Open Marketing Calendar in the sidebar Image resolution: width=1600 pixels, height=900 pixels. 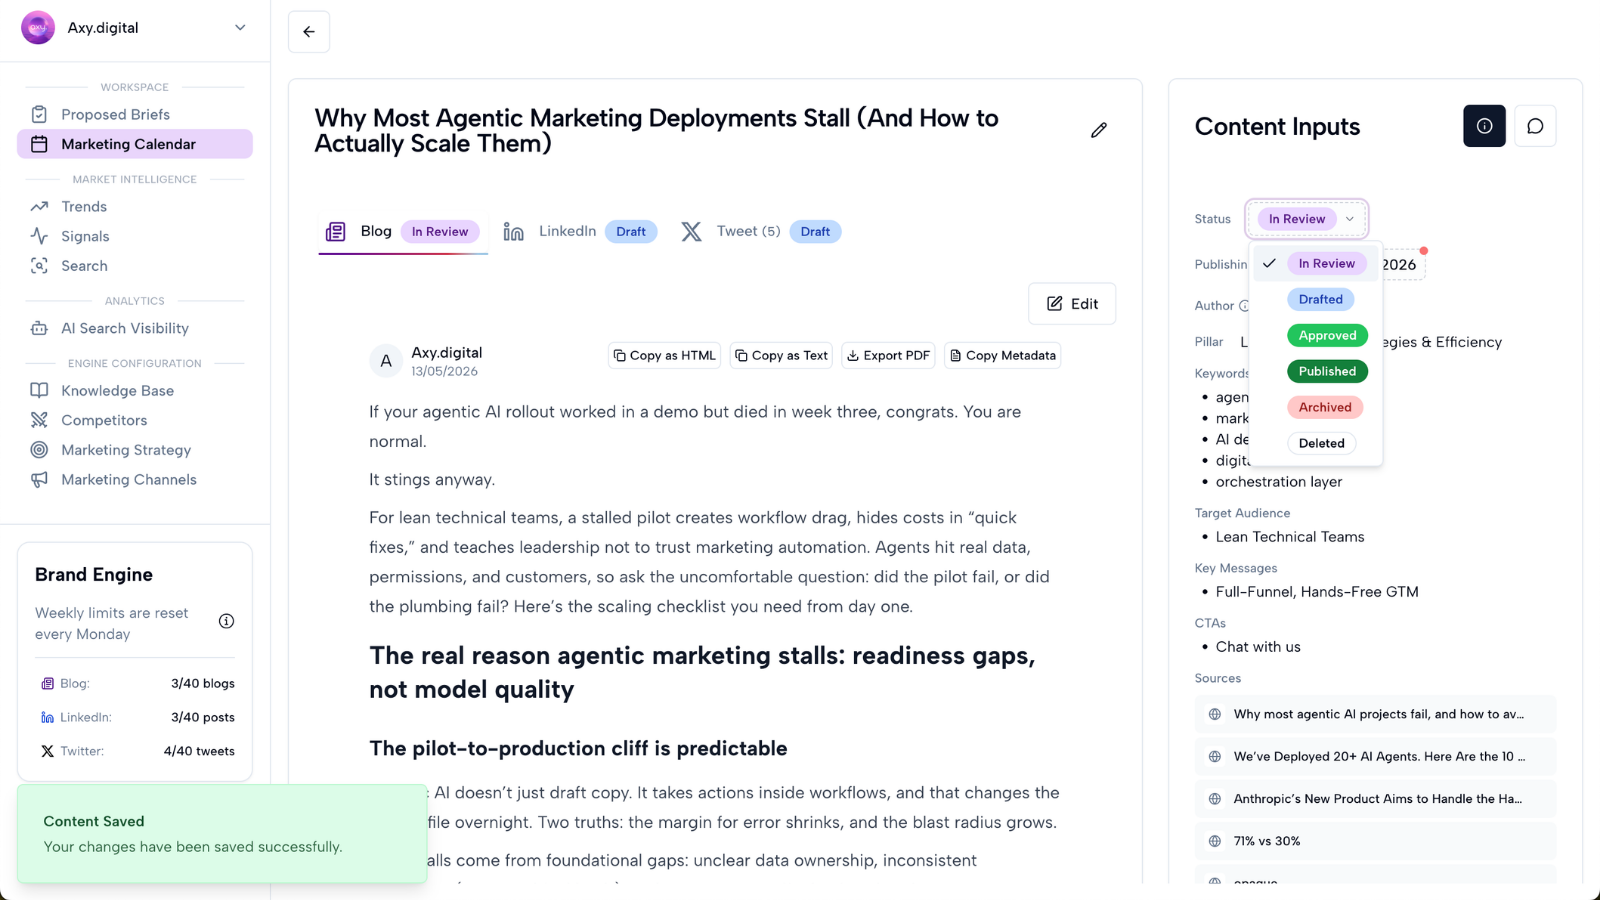[135, 144]
